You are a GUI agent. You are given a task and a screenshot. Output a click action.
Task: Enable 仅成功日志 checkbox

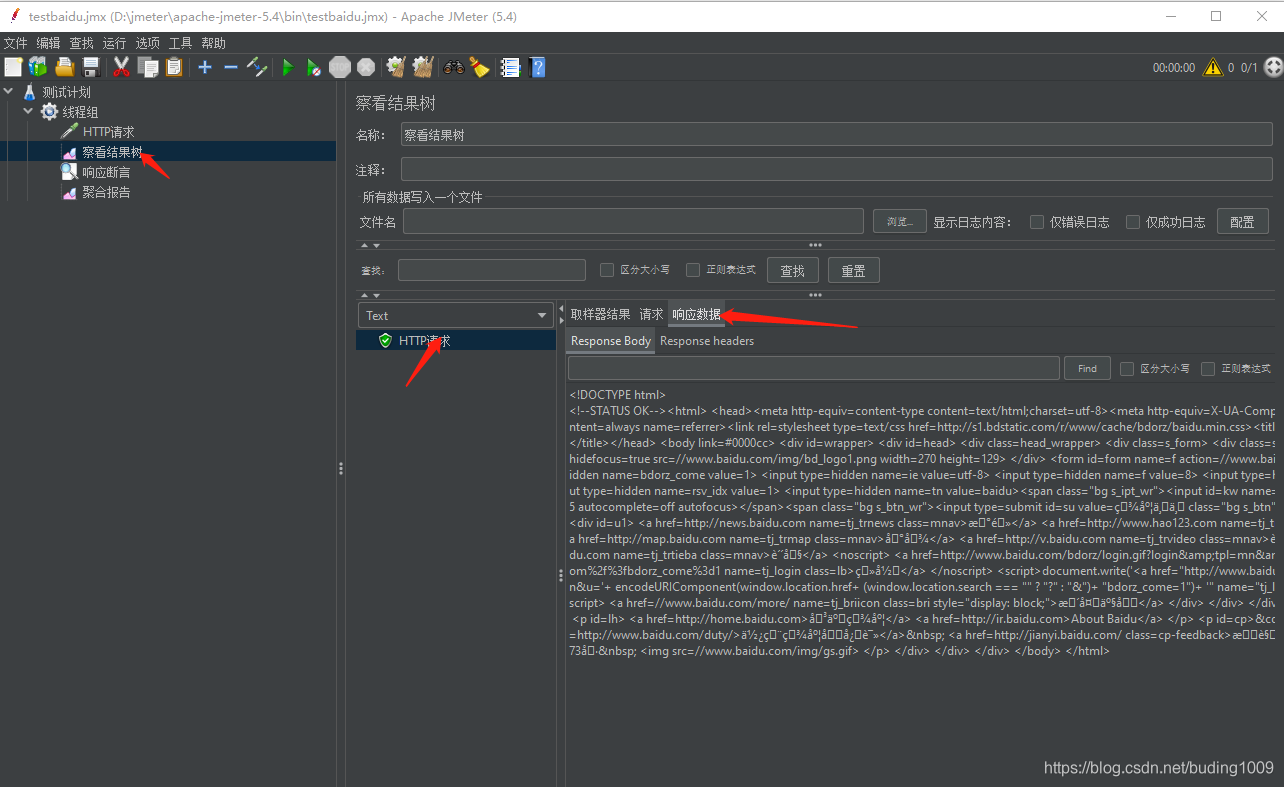click(x=1133, y=222)
